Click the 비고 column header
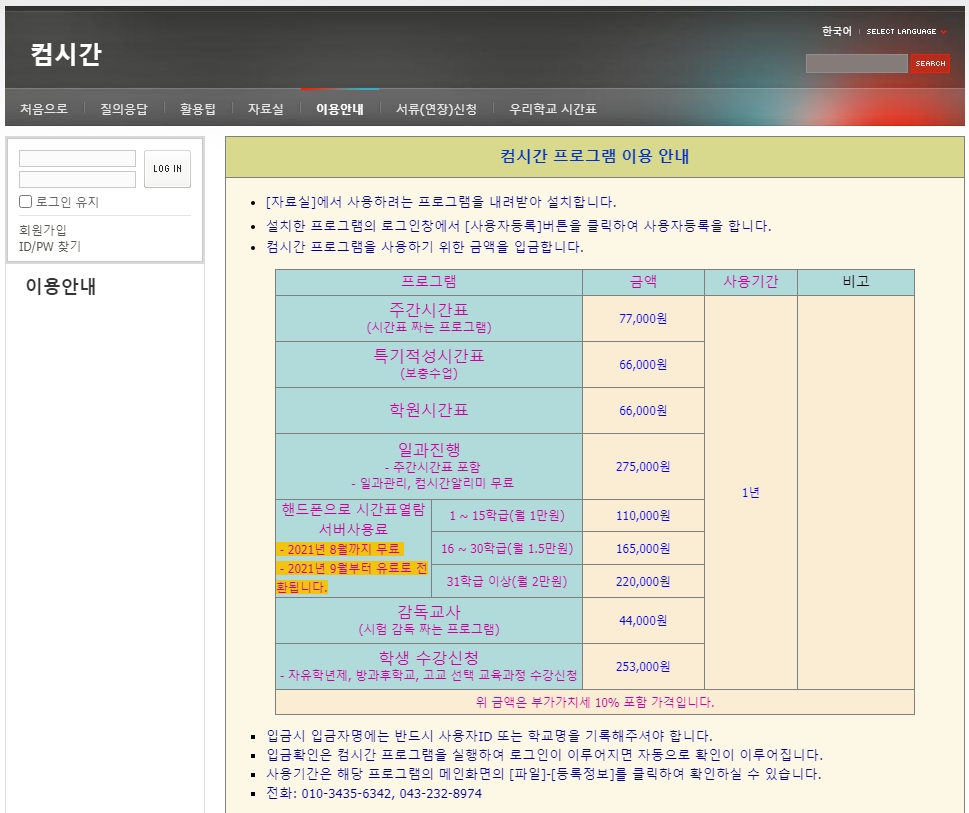This screenshot has width=969, height=813. coord(856,282)
